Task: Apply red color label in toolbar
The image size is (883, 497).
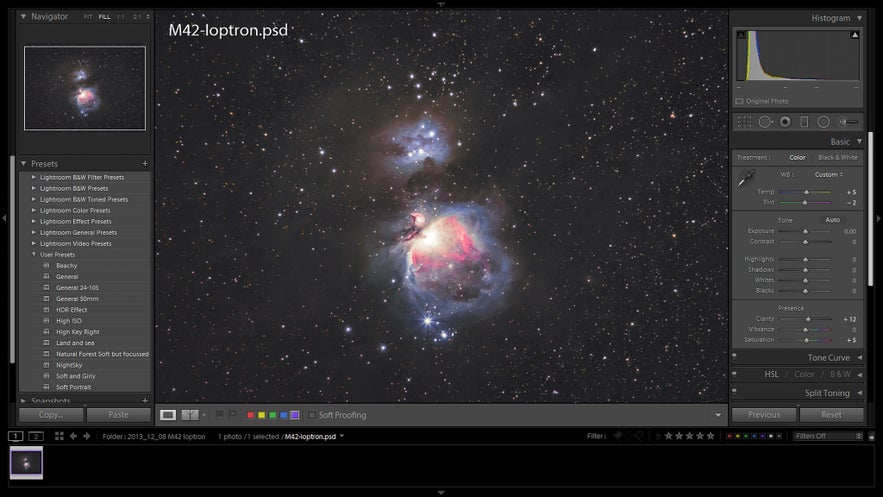Action: pyautogui.click(x=250, y=415)
